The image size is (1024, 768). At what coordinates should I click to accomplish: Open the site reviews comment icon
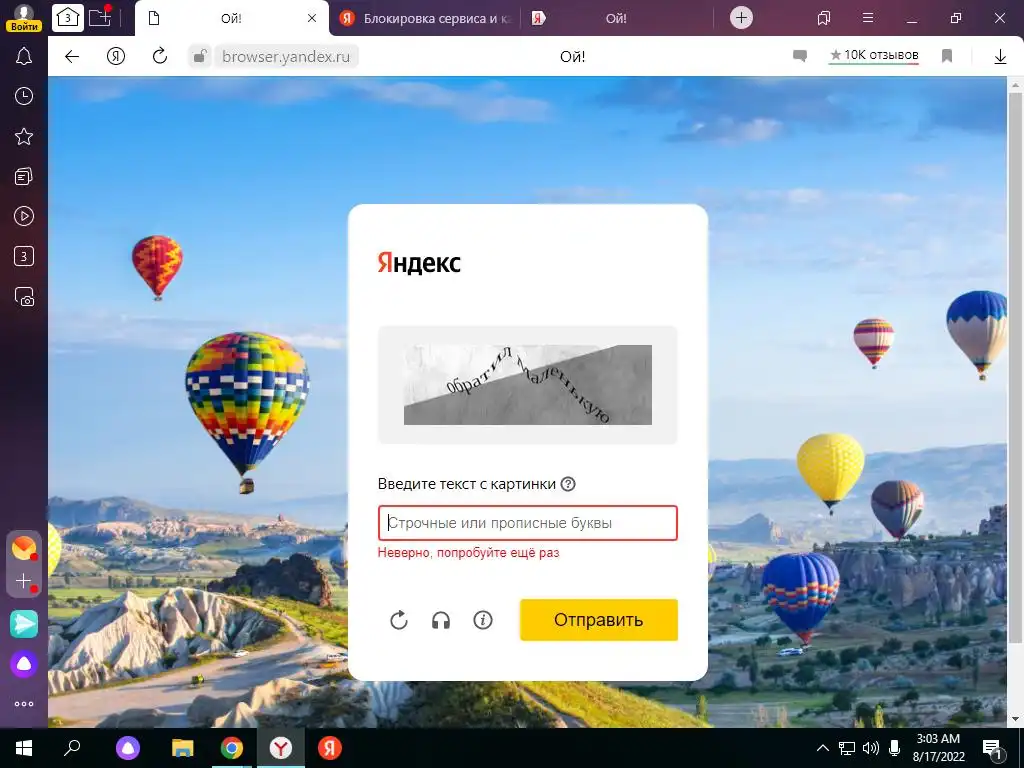click(x=800, y=56)
